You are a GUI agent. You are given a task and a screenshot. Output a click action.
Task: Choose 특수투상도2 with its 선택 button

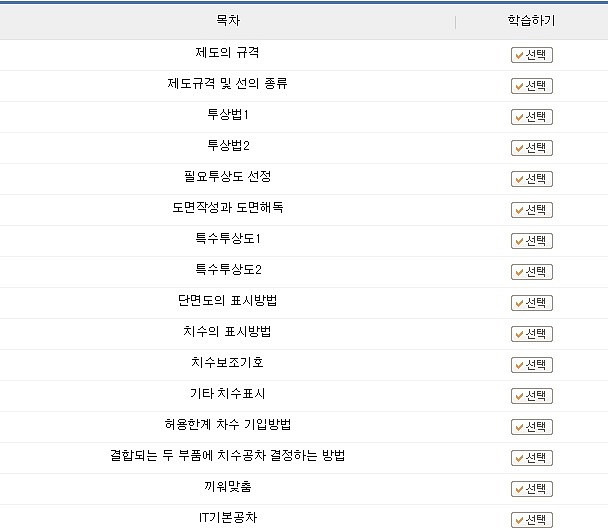click(x=532, y=272)
